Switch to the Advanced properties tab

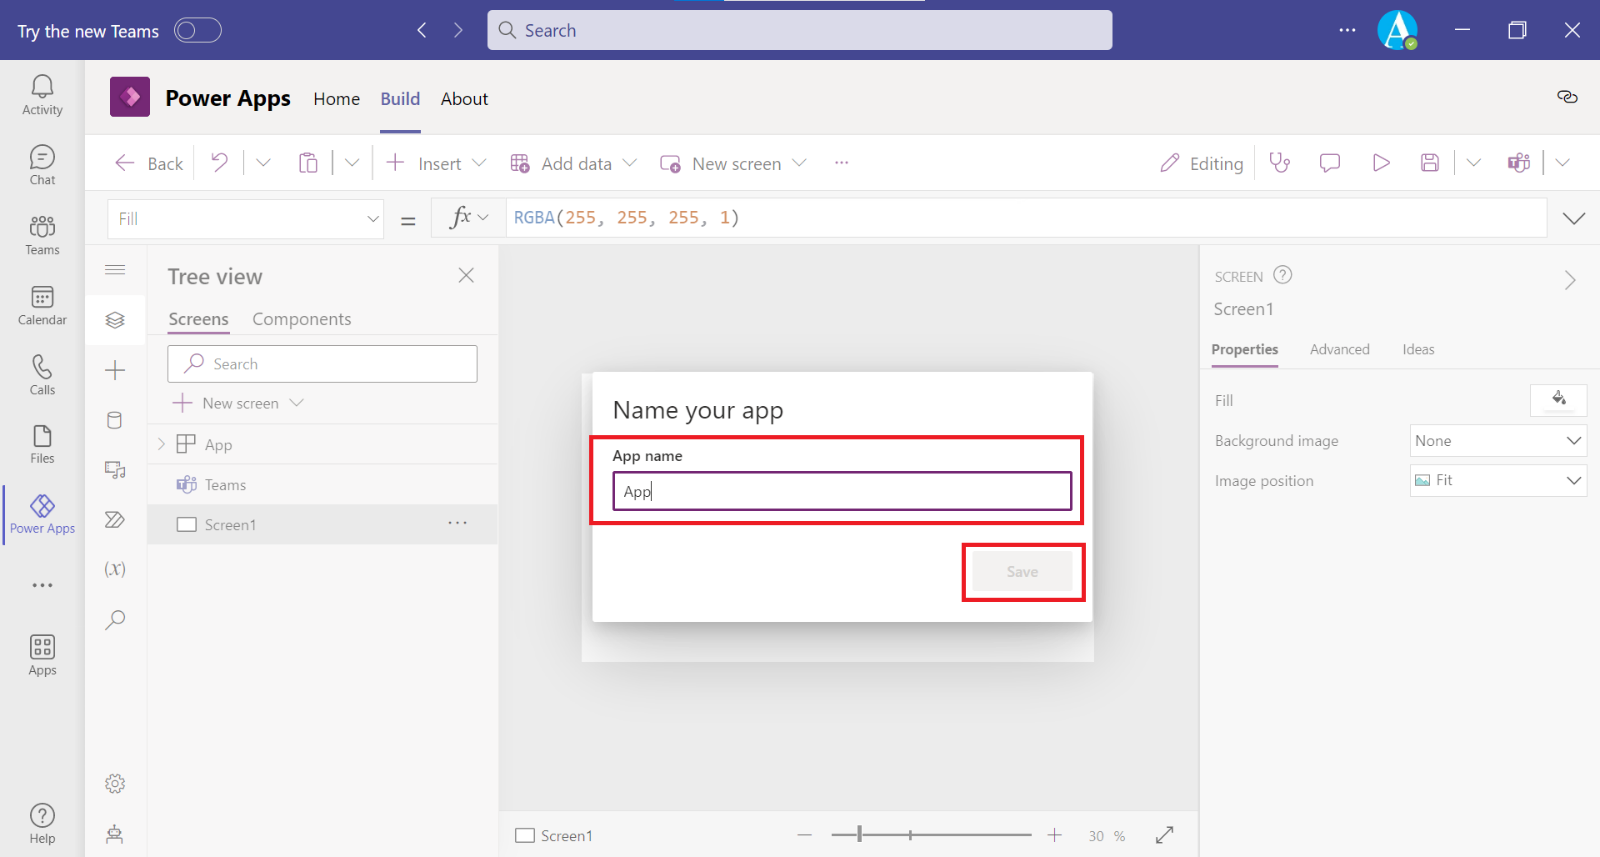tap(1339, 350)
